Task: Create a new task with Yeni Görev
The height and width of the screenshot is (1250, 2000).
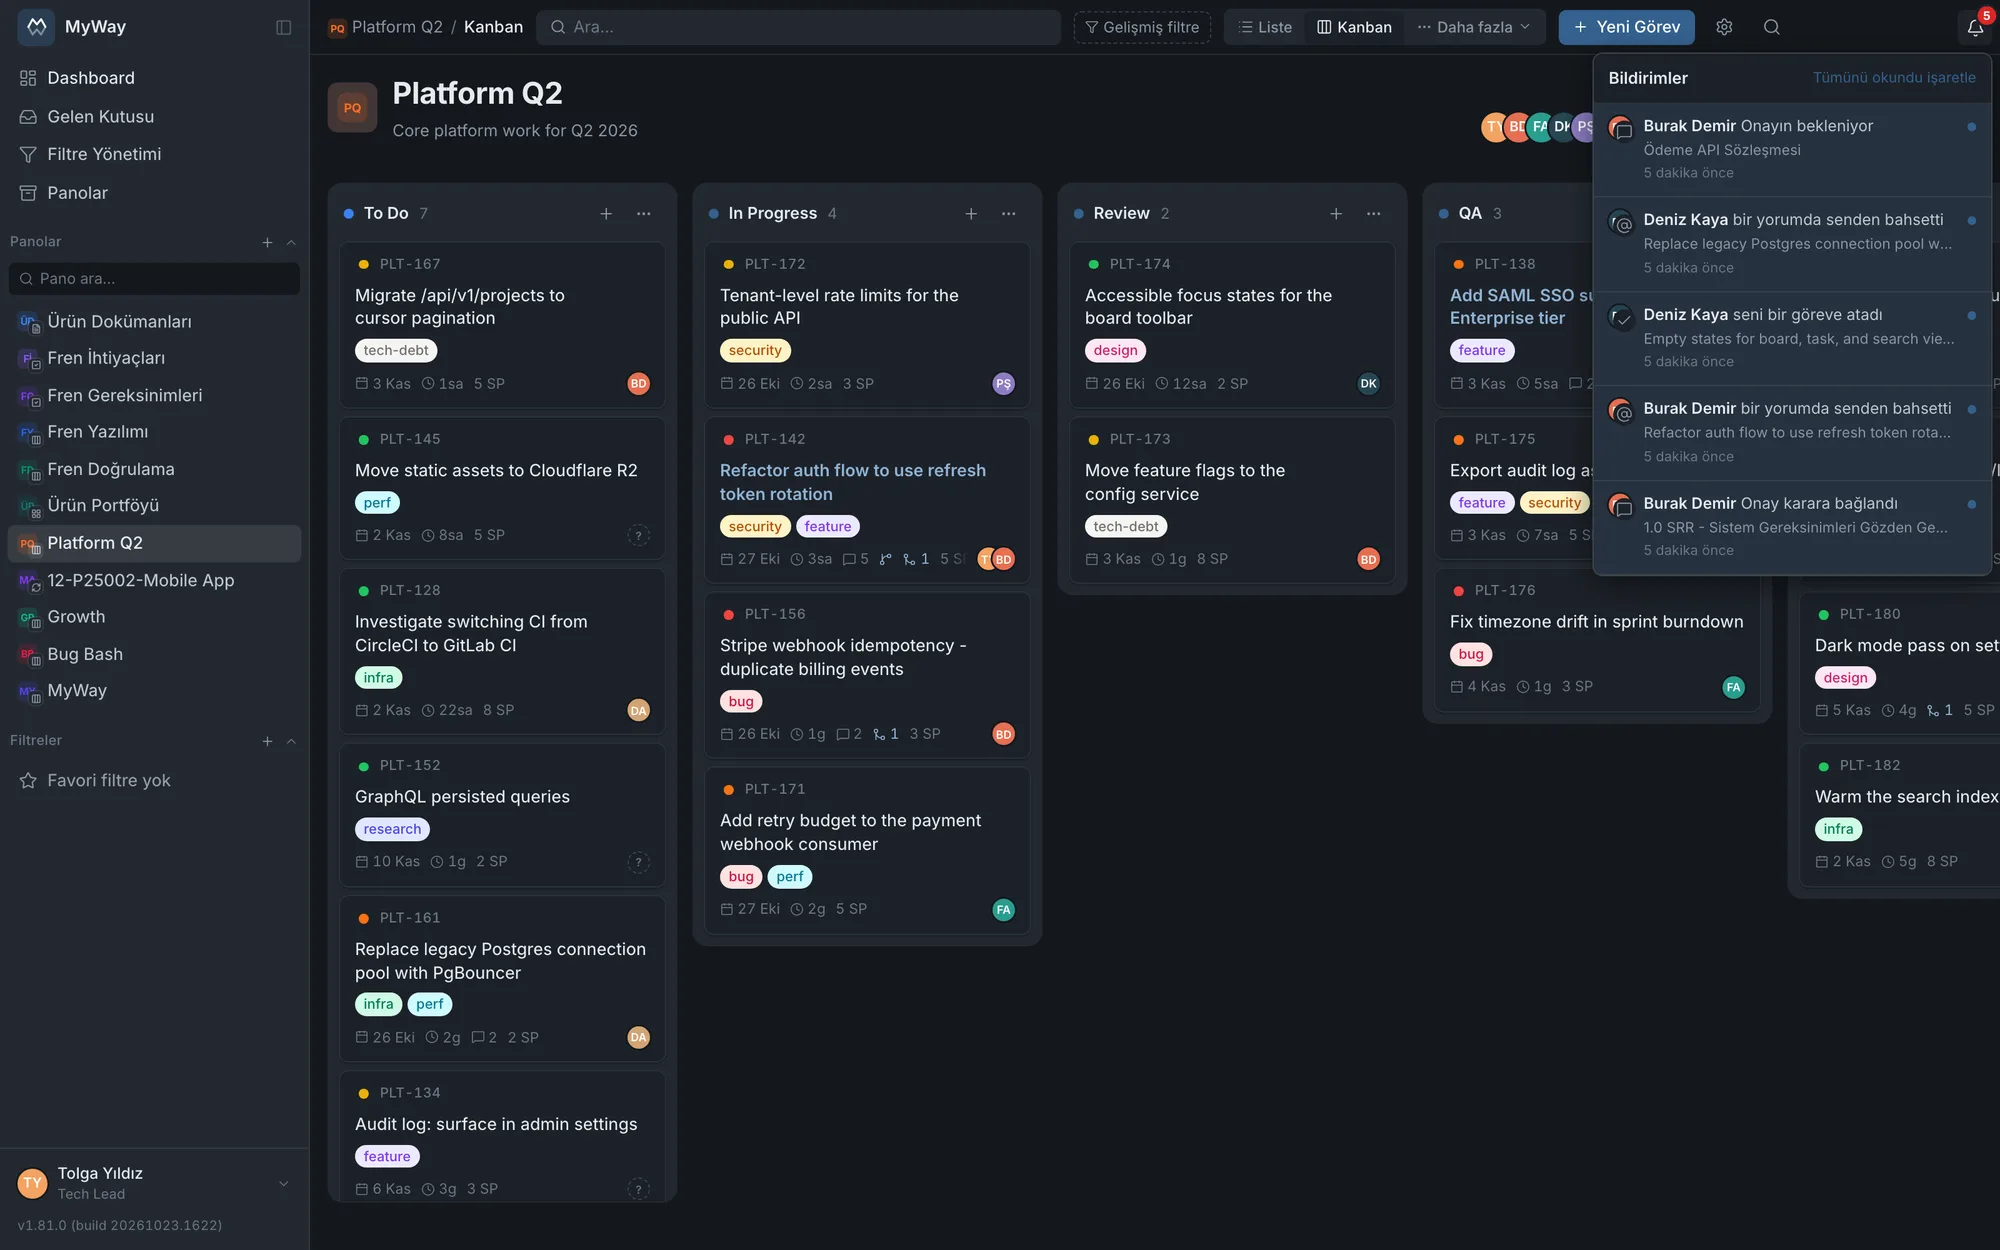Action: pyautogui.click(x=1626, y=27)
